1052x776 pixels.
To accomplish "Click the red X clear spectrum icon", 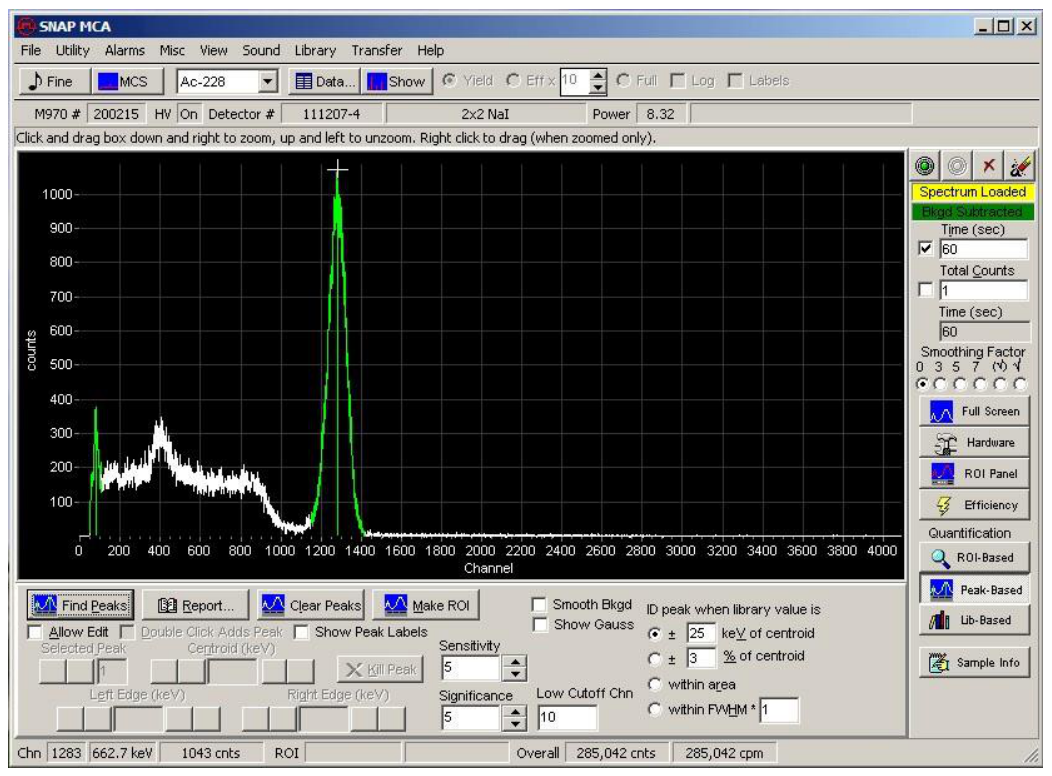I will pos(988,166).
